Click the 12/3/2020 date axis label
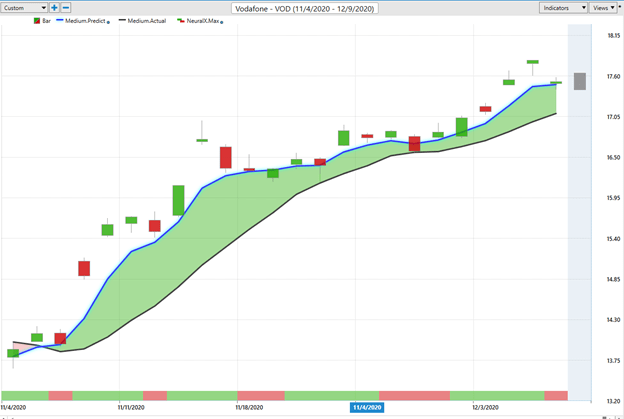Viewport: 624px width, 419px height. [487, 407]
